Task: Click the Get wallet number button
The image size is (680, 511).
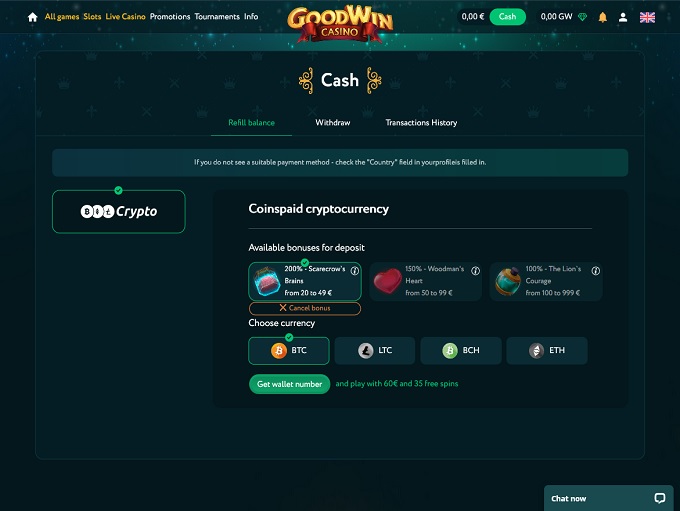Action: pos(289,384)
